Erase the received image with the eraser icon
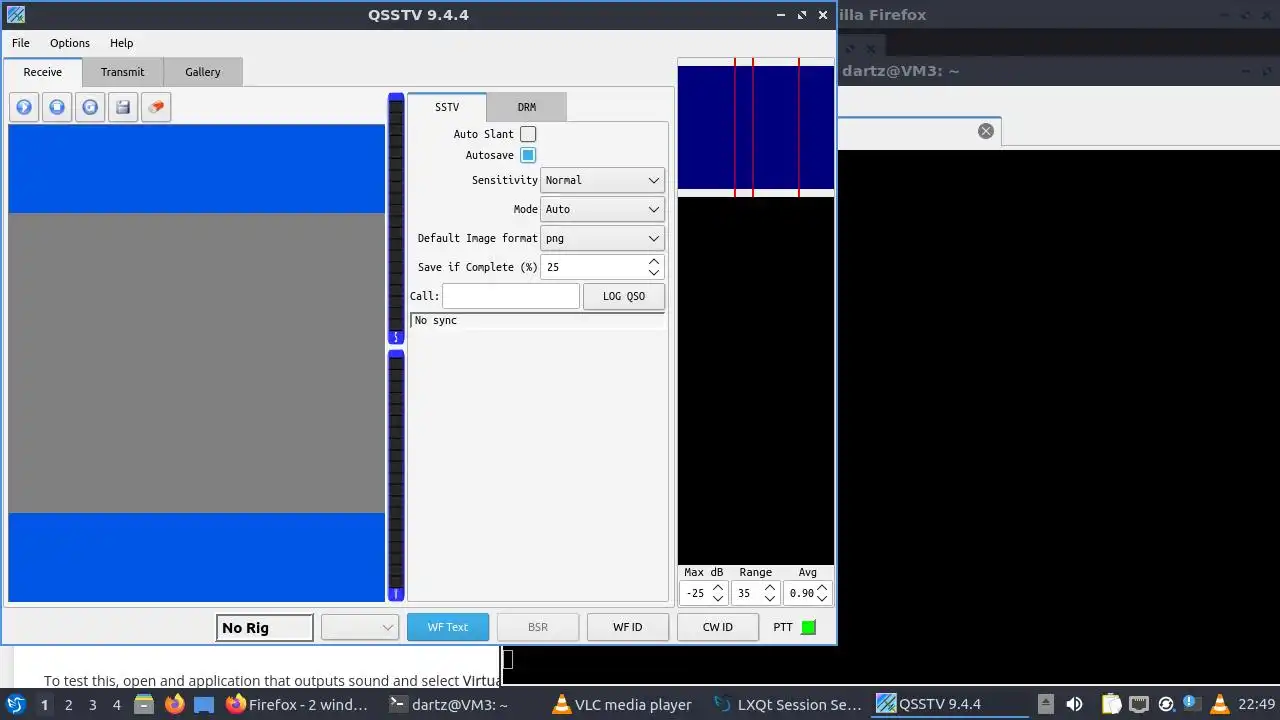This screenshot has width=1280, height=720. click(156, 107)
